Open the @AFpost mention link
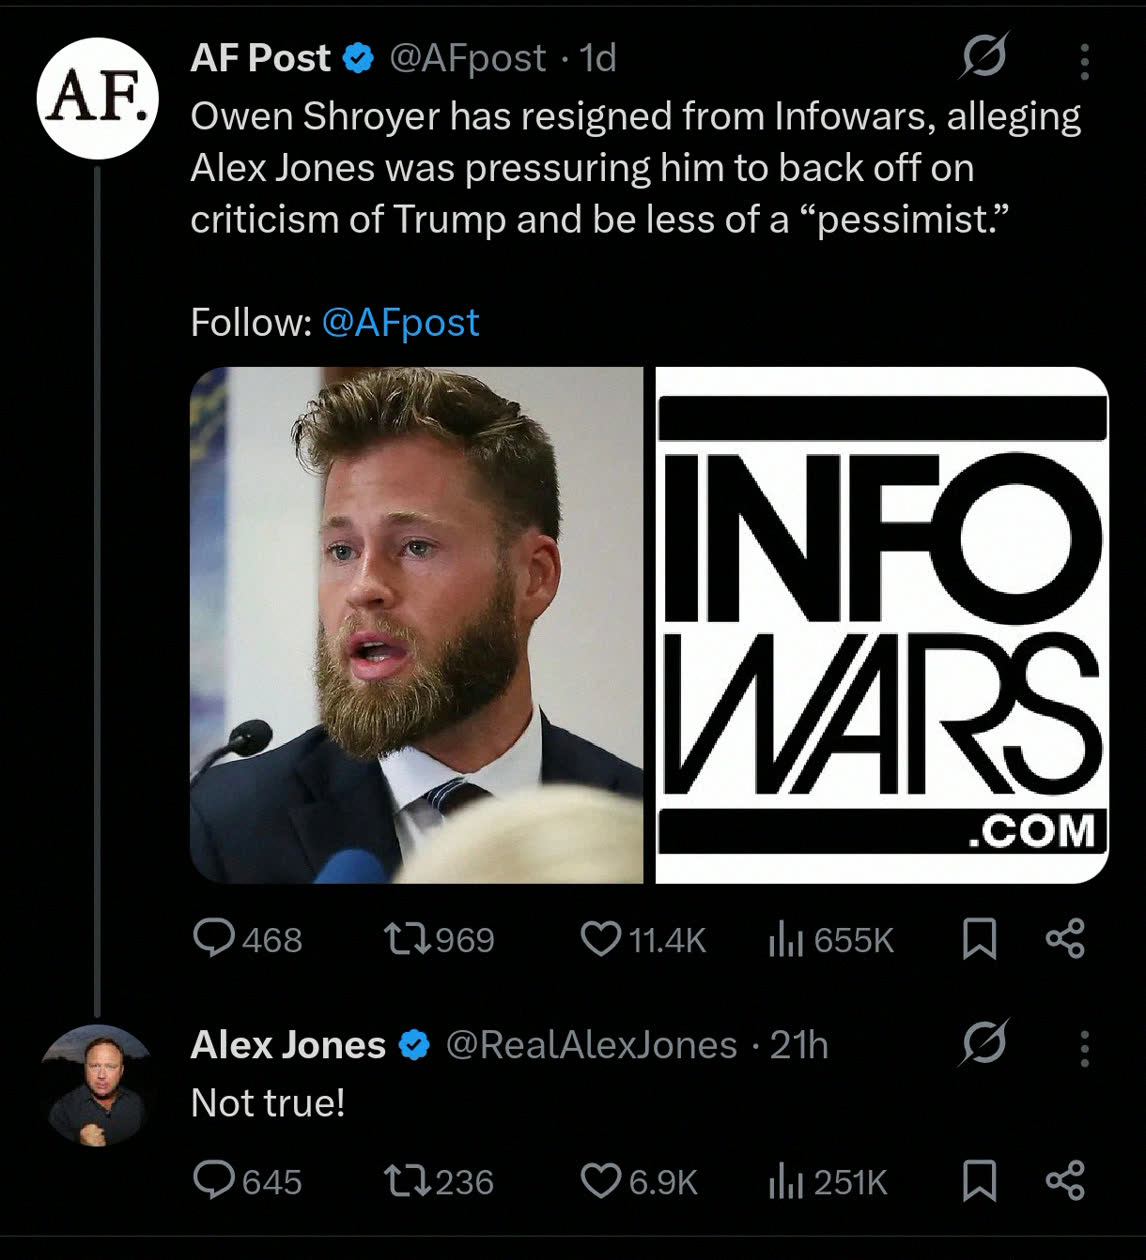1146x1260 pixels. (x=400, y=322)
